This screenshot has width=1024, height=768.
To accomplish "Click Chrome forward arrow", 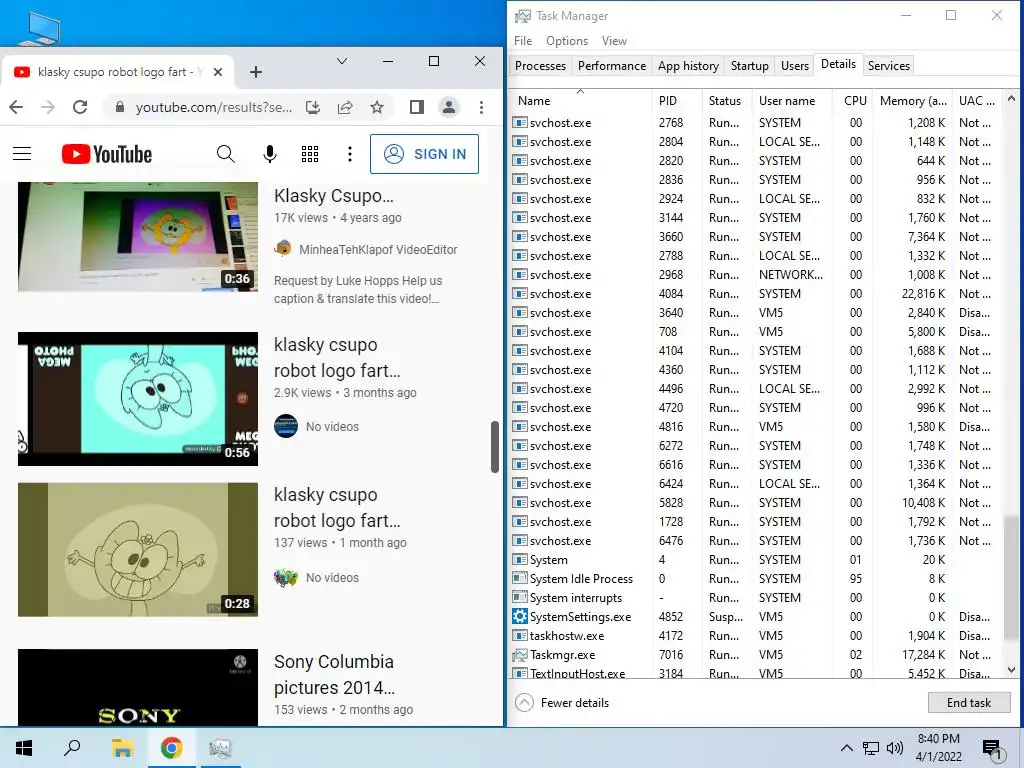I will pos(48,107).
